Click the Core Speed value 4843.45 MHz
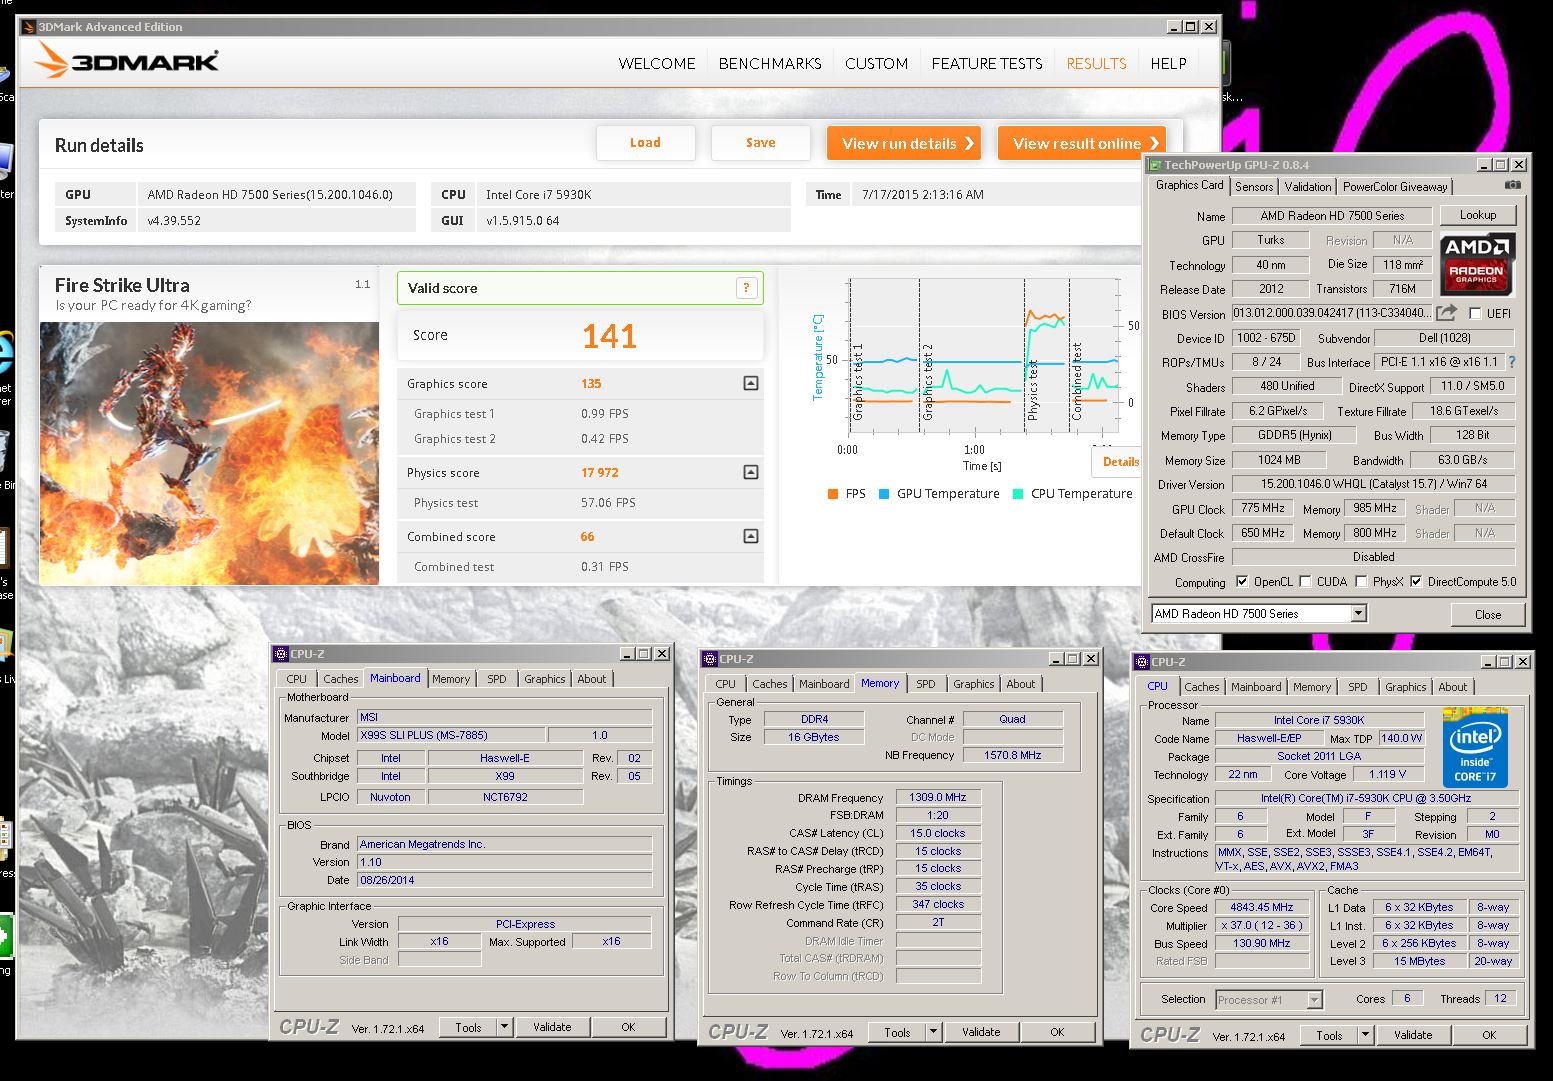The width and height of the screenshot is (1553, 1081). point(1262,907)
